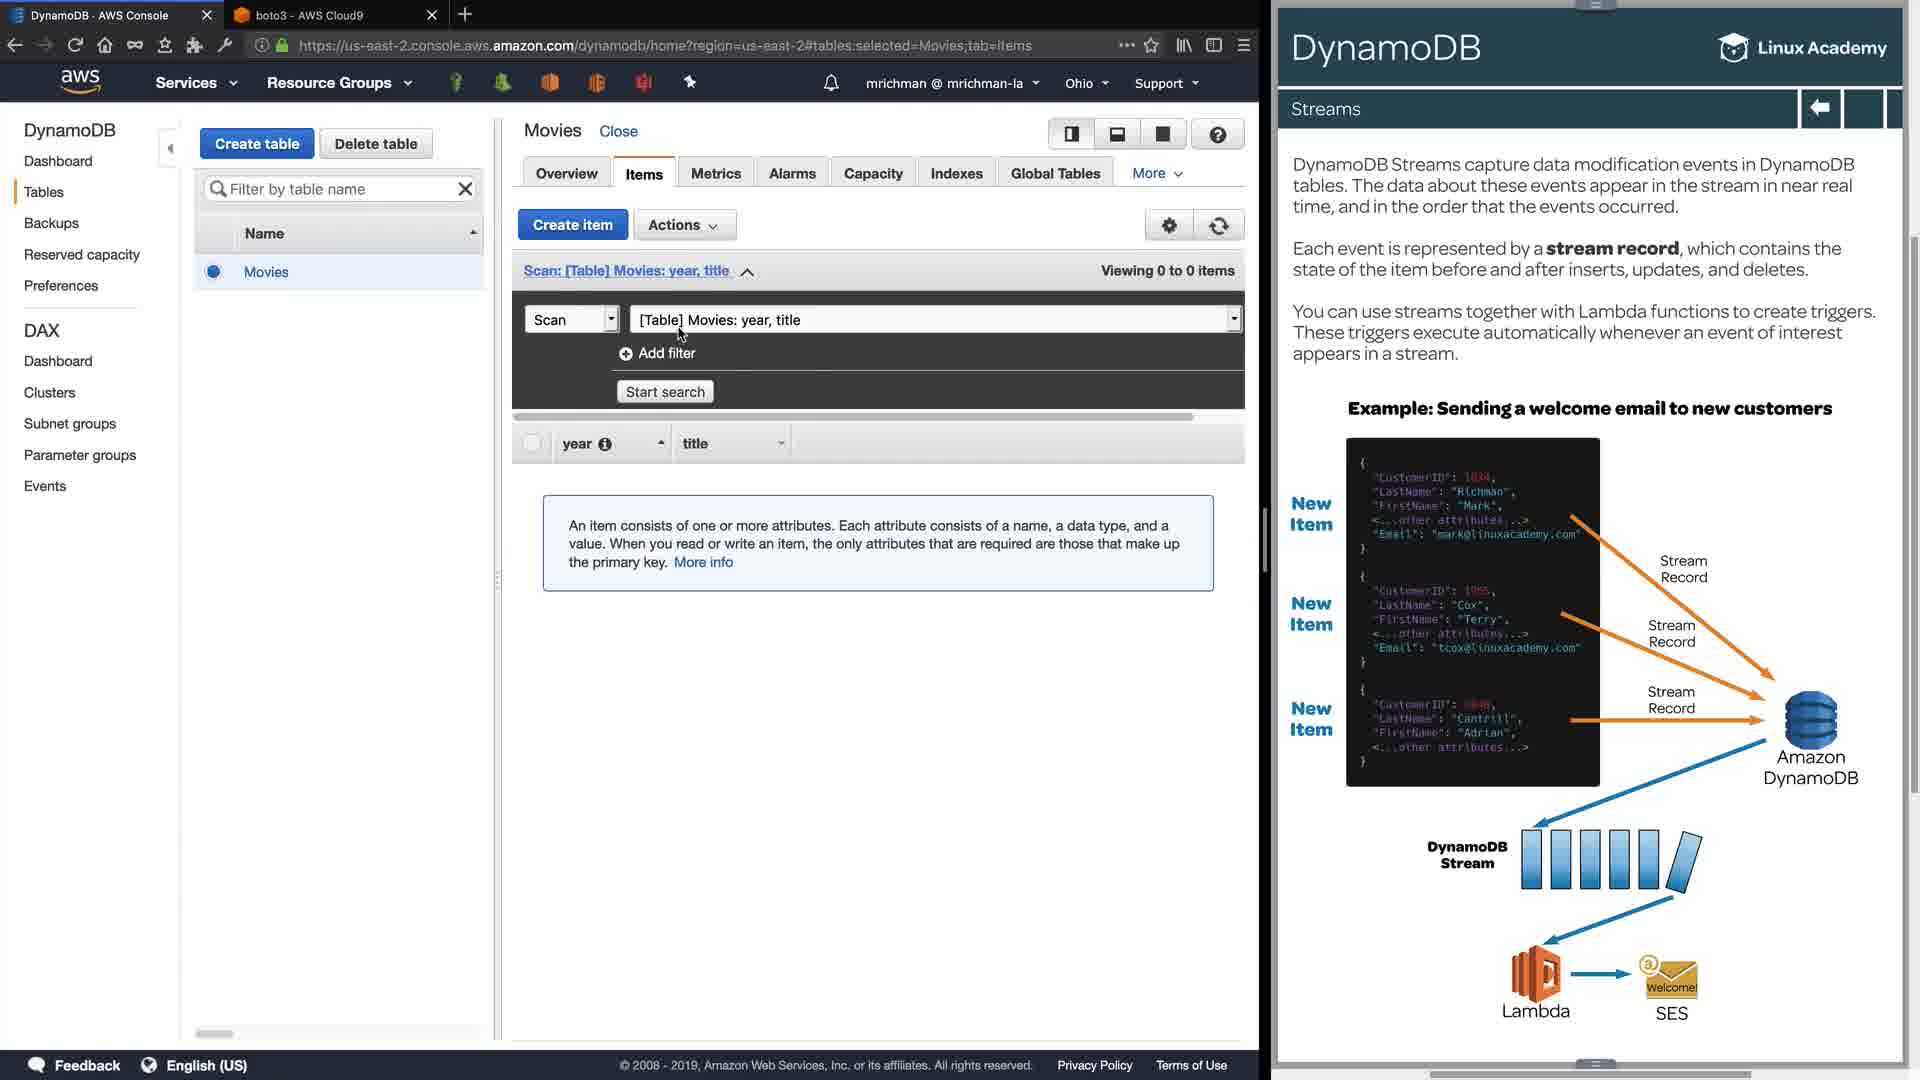Click the back arrow in the Streams slide header
Viewport: 1920px width, 1080px height.
(1819, 108)
